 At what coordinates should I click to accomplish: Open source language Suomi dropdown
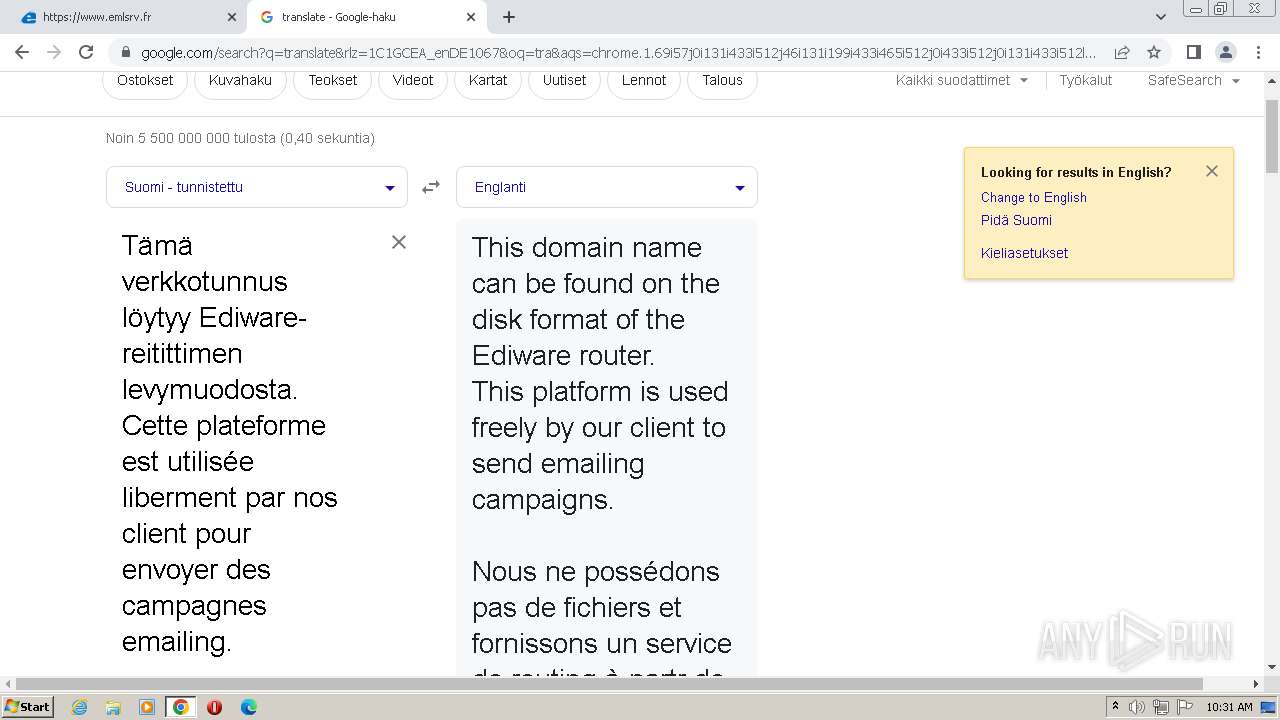[257, 187]
